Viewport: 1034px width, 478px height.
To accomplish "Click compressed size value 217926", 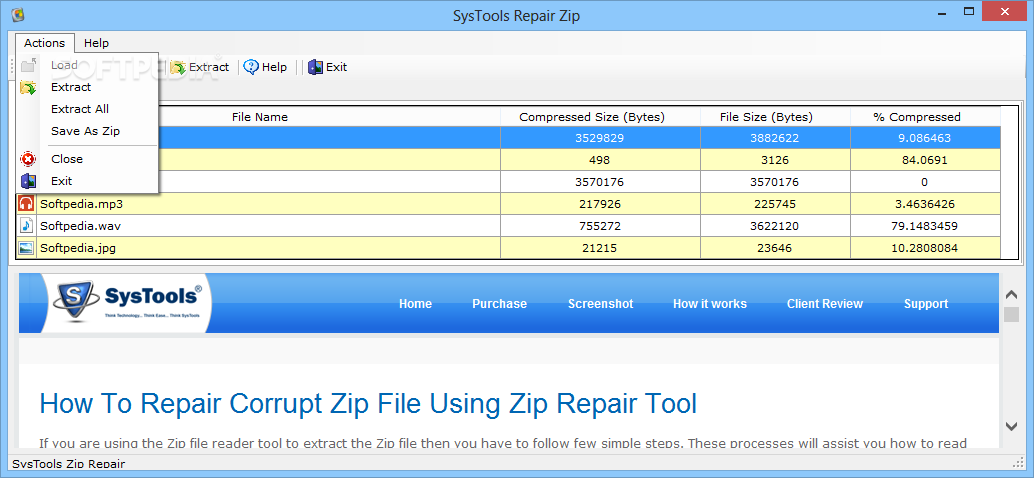I will pyautogui.click(x=600, y=204).
